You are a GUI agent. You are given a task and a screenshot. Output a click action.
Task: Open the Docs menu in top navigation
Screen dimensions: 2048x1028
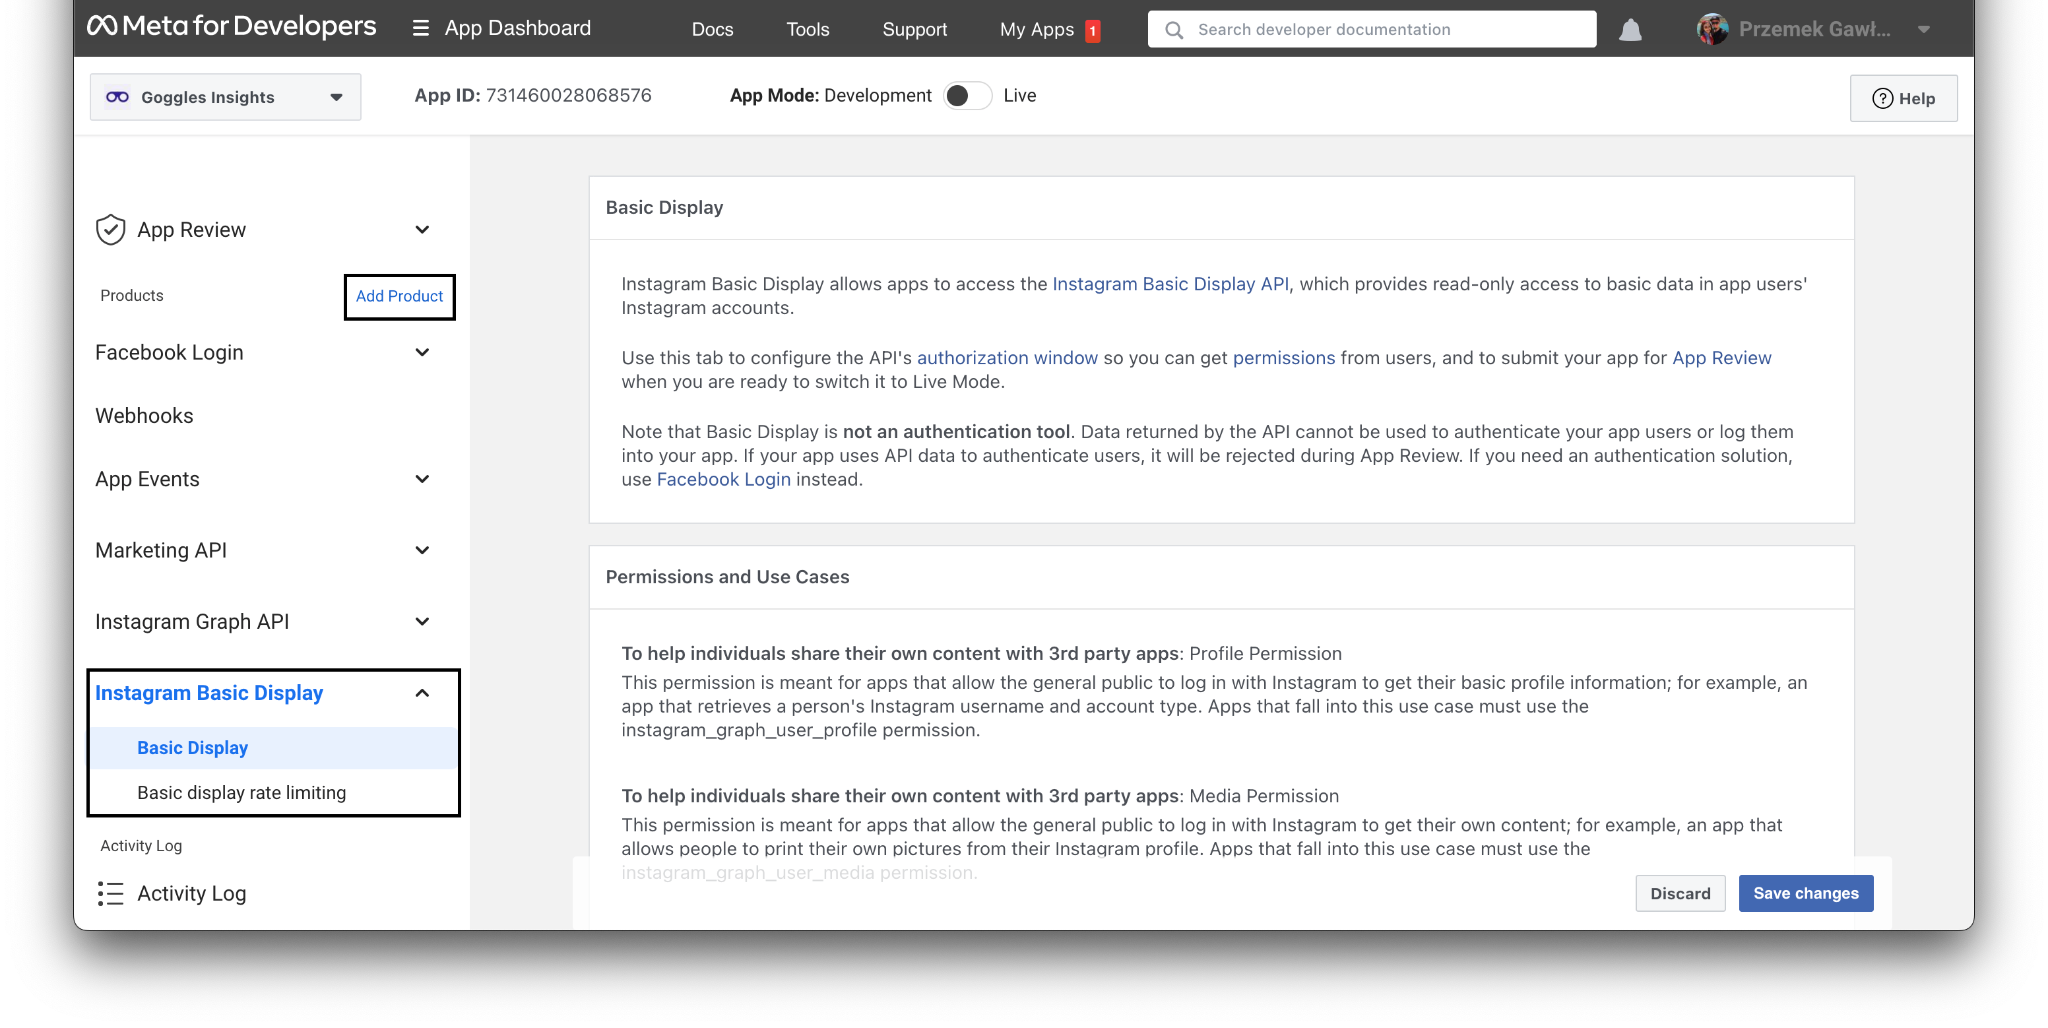(712, 30)
